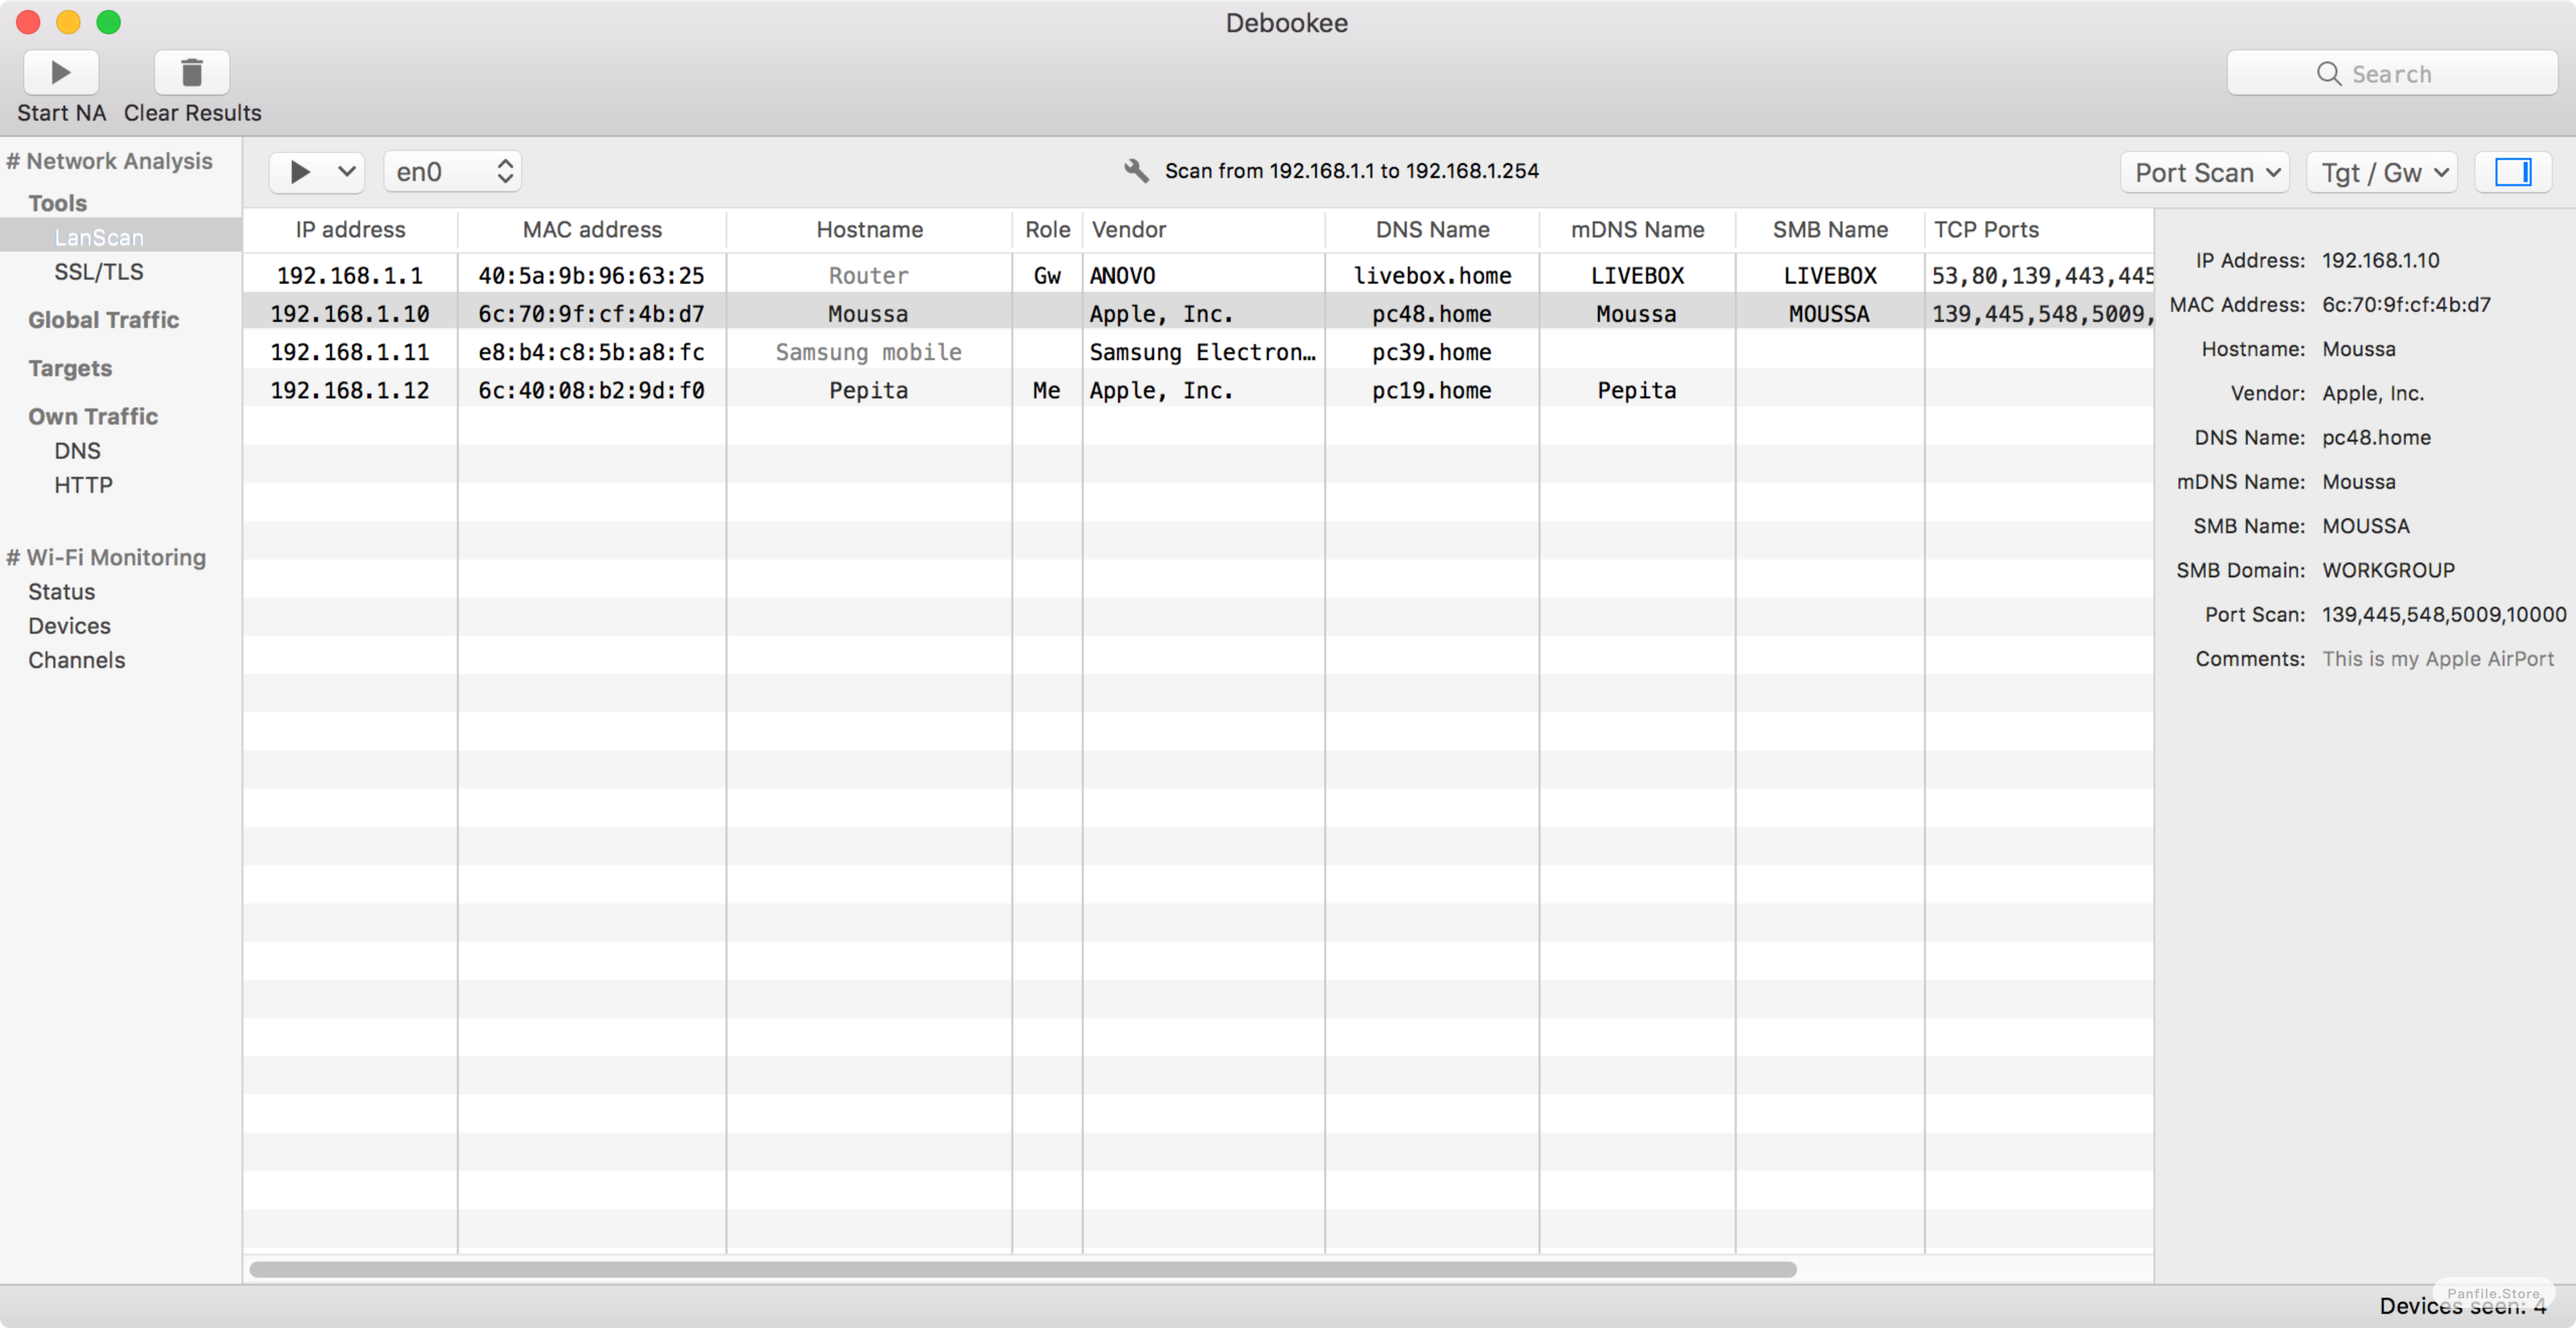Click the Clear Results trash icon

click(x=192, y=72)
